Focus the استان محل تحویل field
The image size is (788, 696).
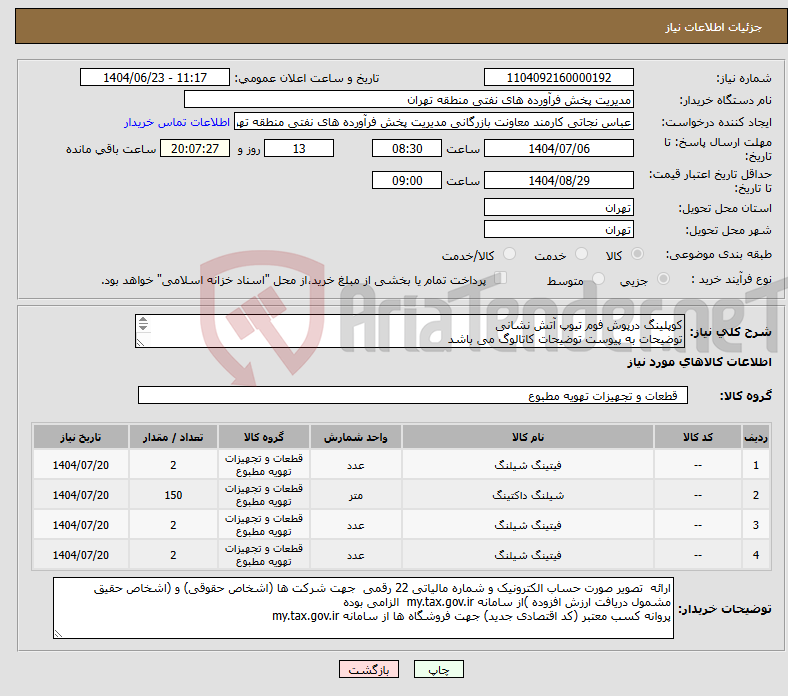coord(558,207)
